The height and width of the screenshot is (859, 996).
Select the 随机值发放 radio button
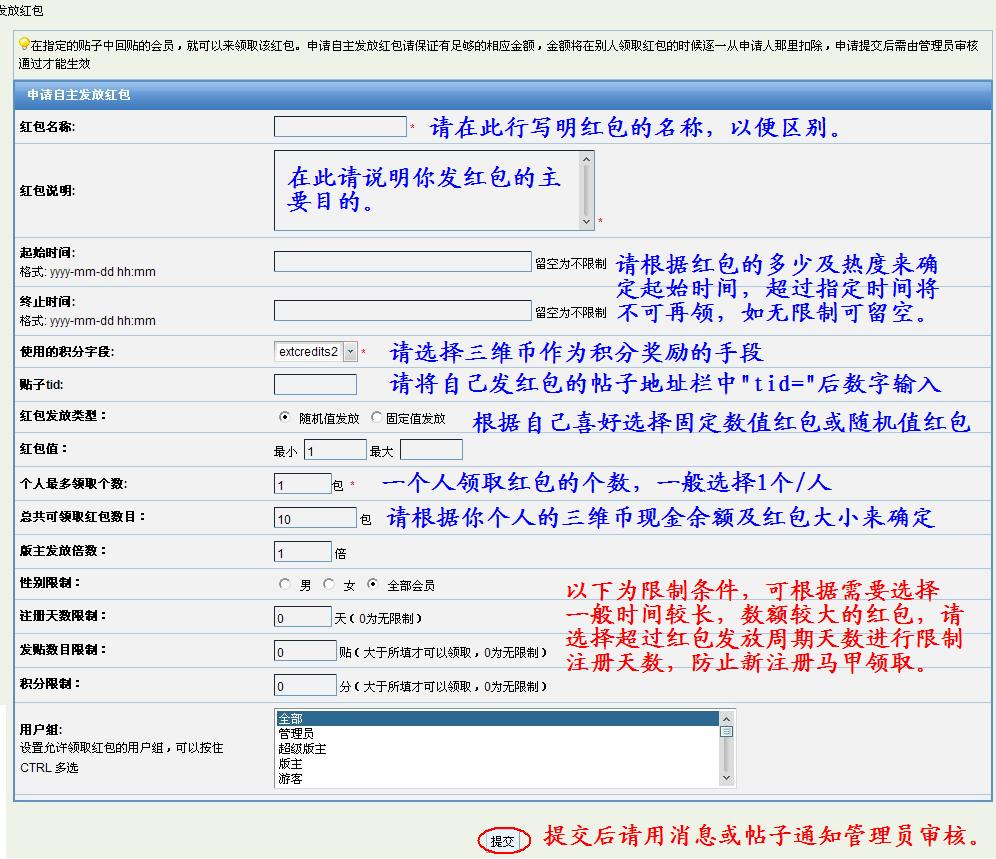click(284, 417)
